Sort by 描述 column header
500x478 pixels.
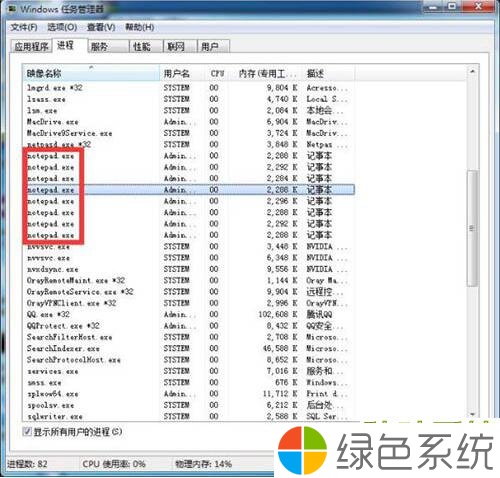[x=329, y=73]
